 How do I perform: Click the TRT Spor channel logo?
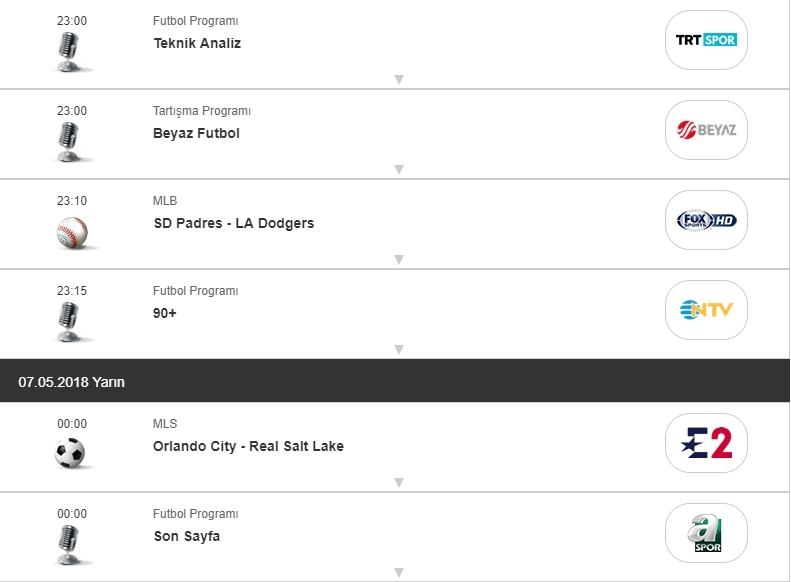(706, 40)
